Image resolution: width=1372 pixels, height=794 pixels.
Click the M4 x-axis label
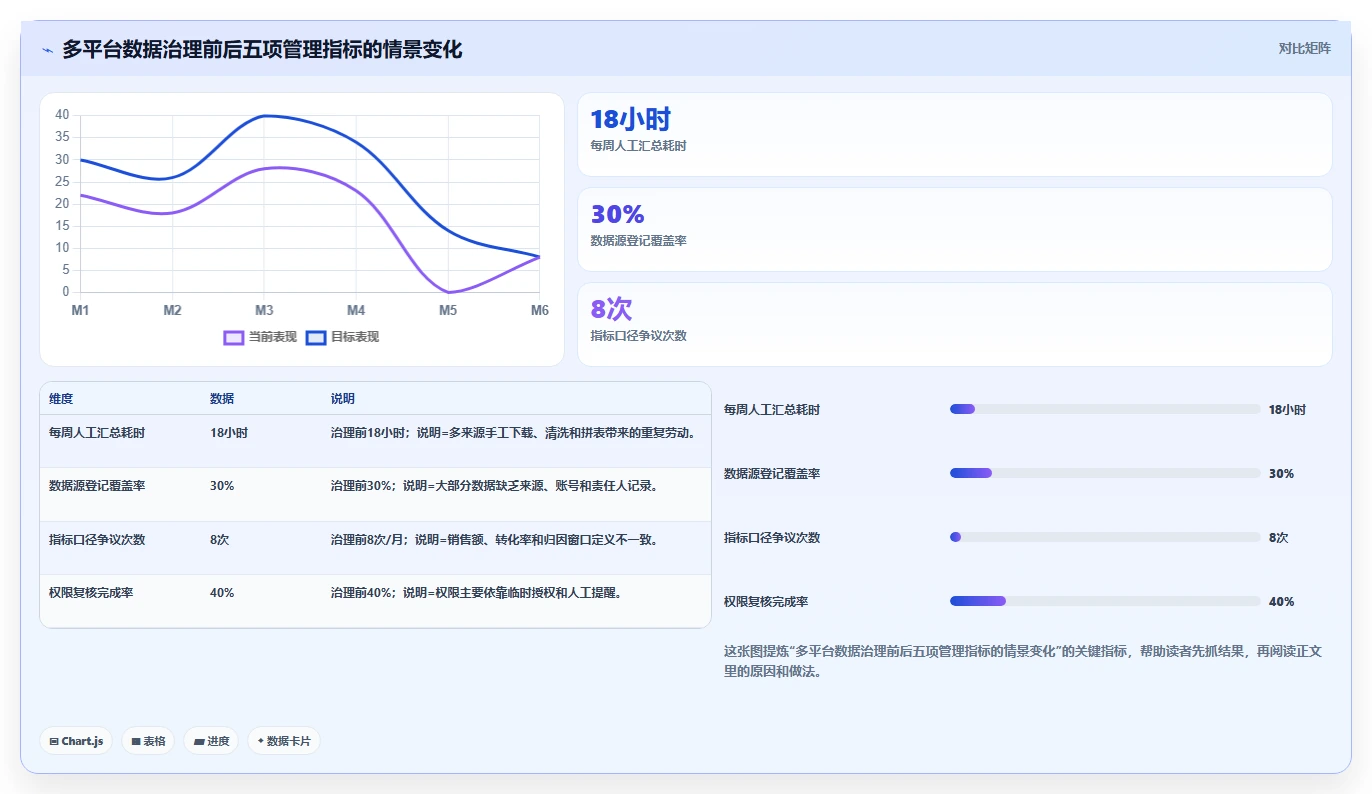click(x=356, y=311)
